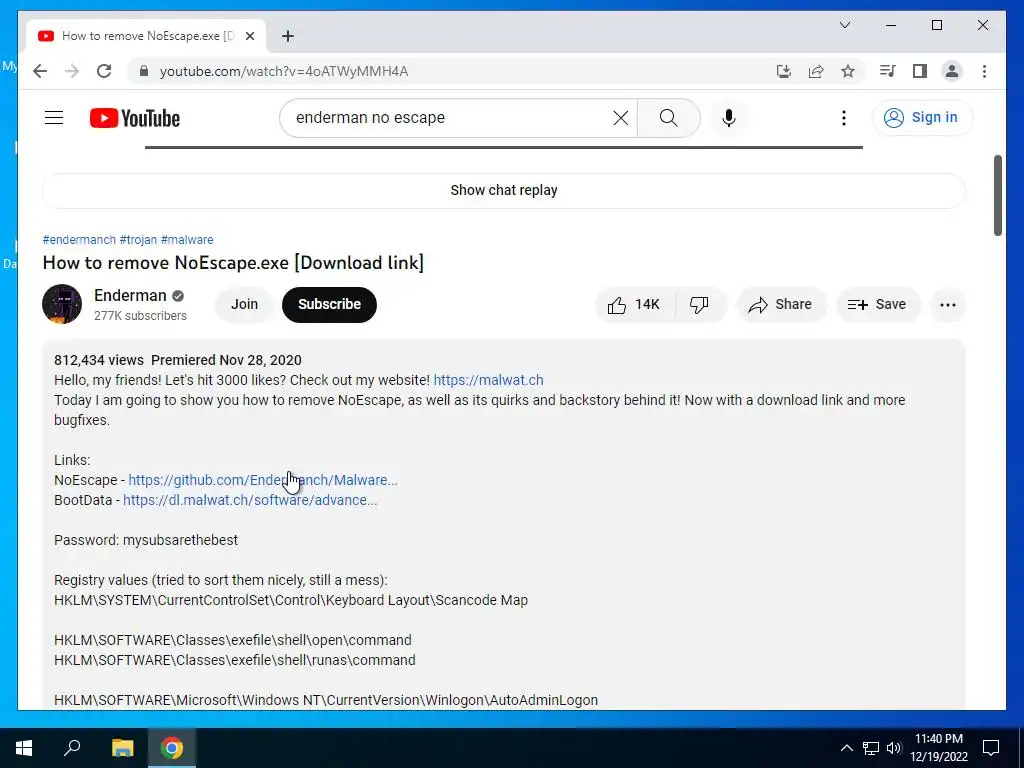This screenshot has width=1024, height=768.
Task: Click the YouTube search input field
Action: coord(451,118)
